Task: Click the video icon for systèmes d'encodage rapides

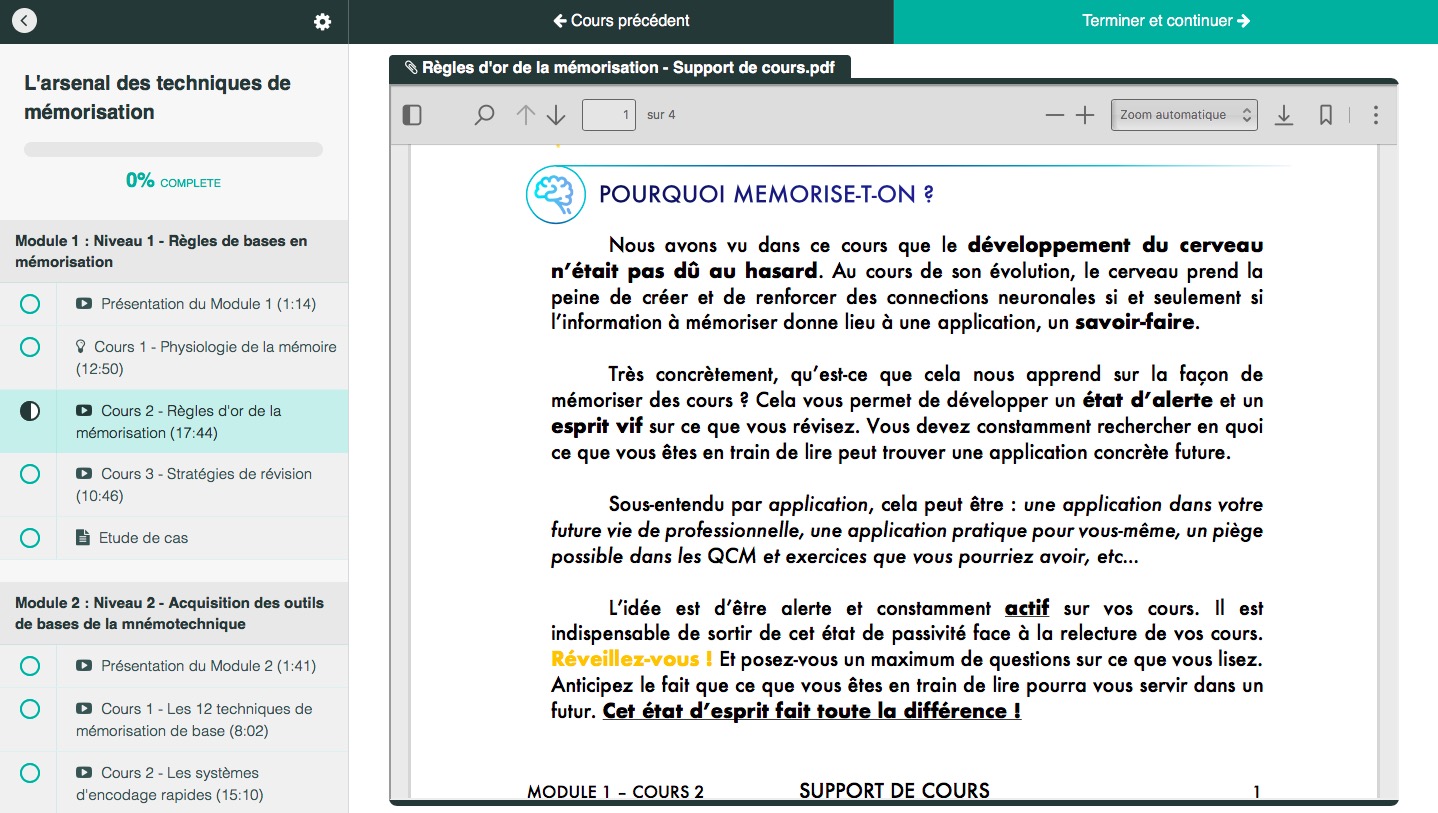Action: point(84,773)
